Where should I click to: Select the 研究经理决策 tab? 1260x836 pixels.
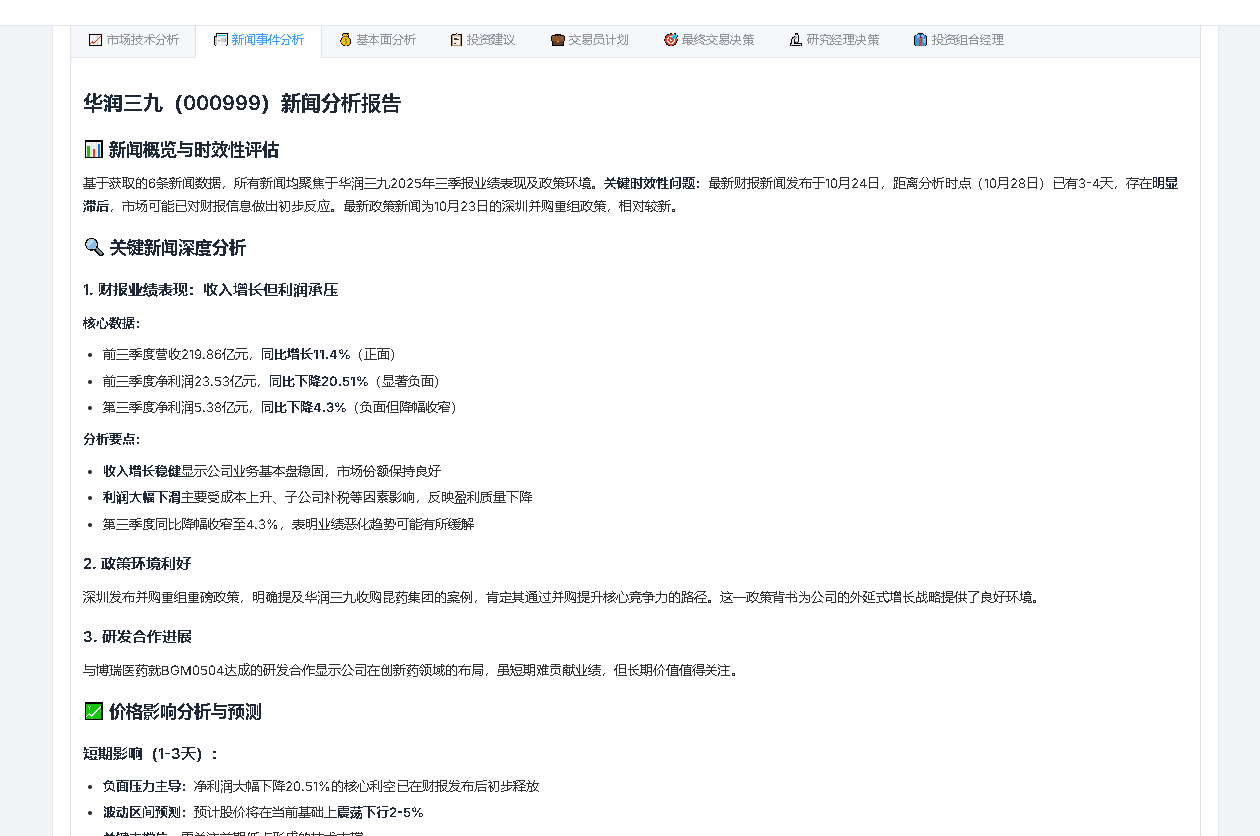coord(834,40)
